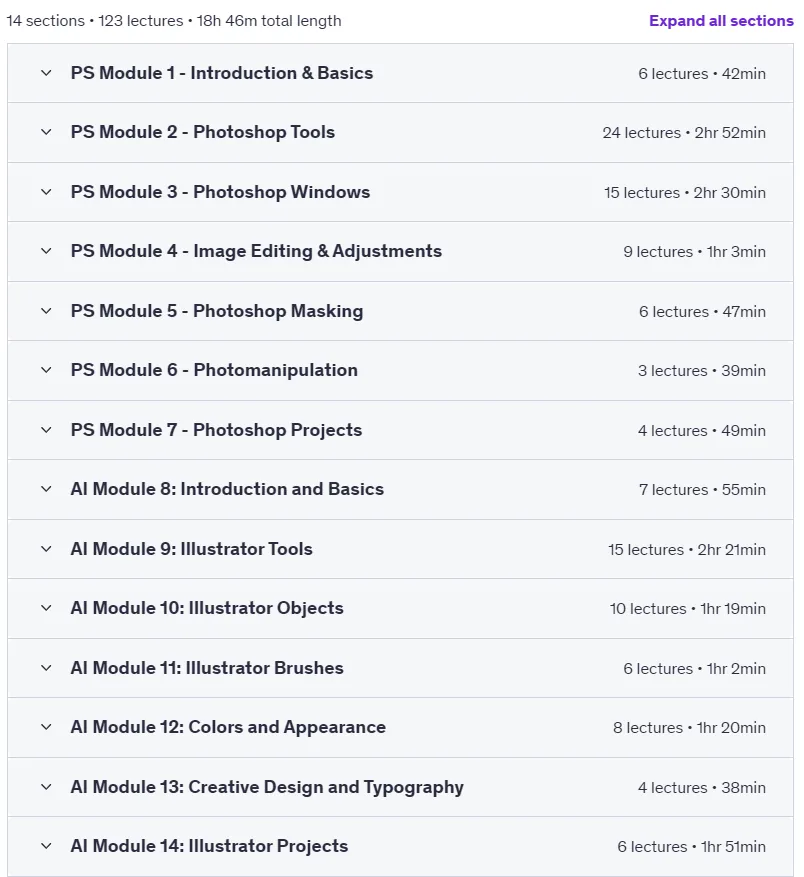Image resolution: width=804 pixels, height=877 pixels.
Task: Select AI Module 9: Illustrator Tools title
Action: tap(191, 549)
